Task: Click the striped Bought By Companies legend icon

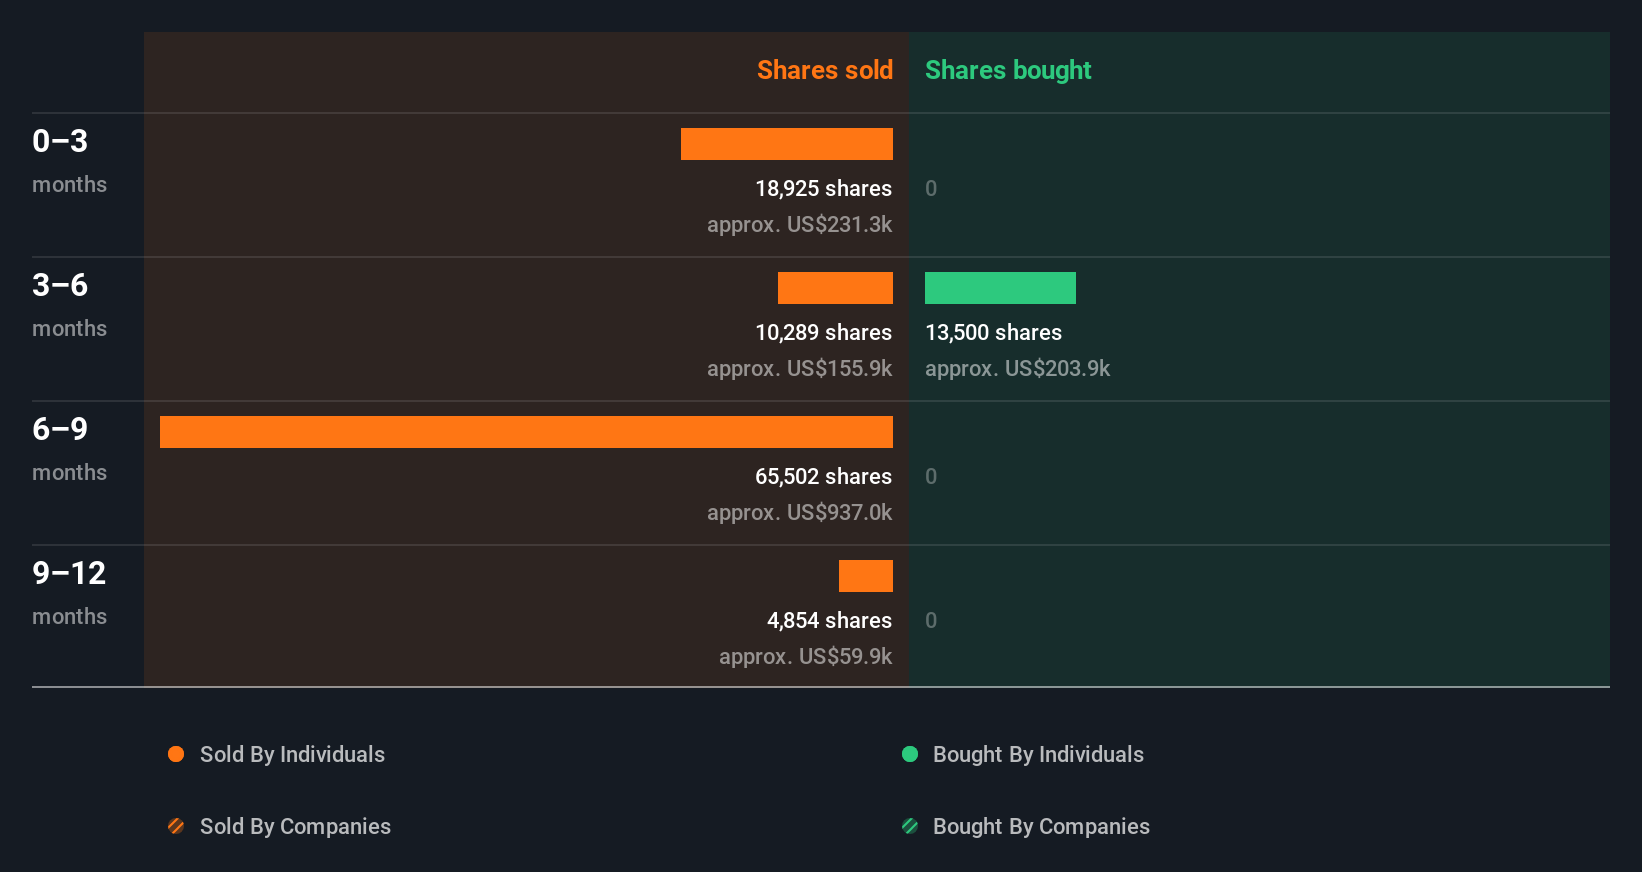Action: pos(910,826)
